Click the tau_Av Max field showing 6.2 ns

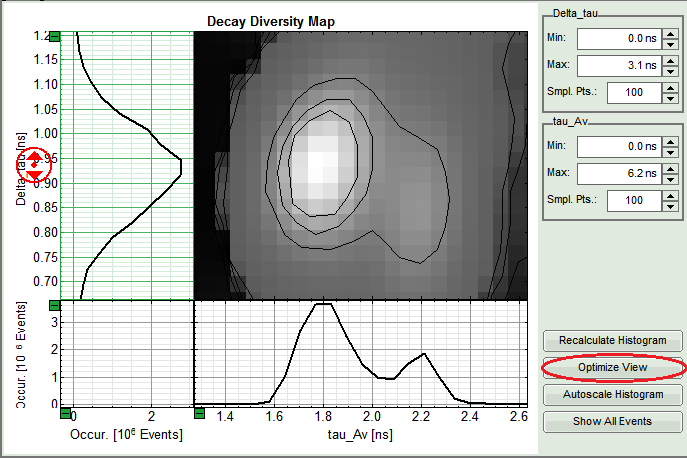point(618,173)
